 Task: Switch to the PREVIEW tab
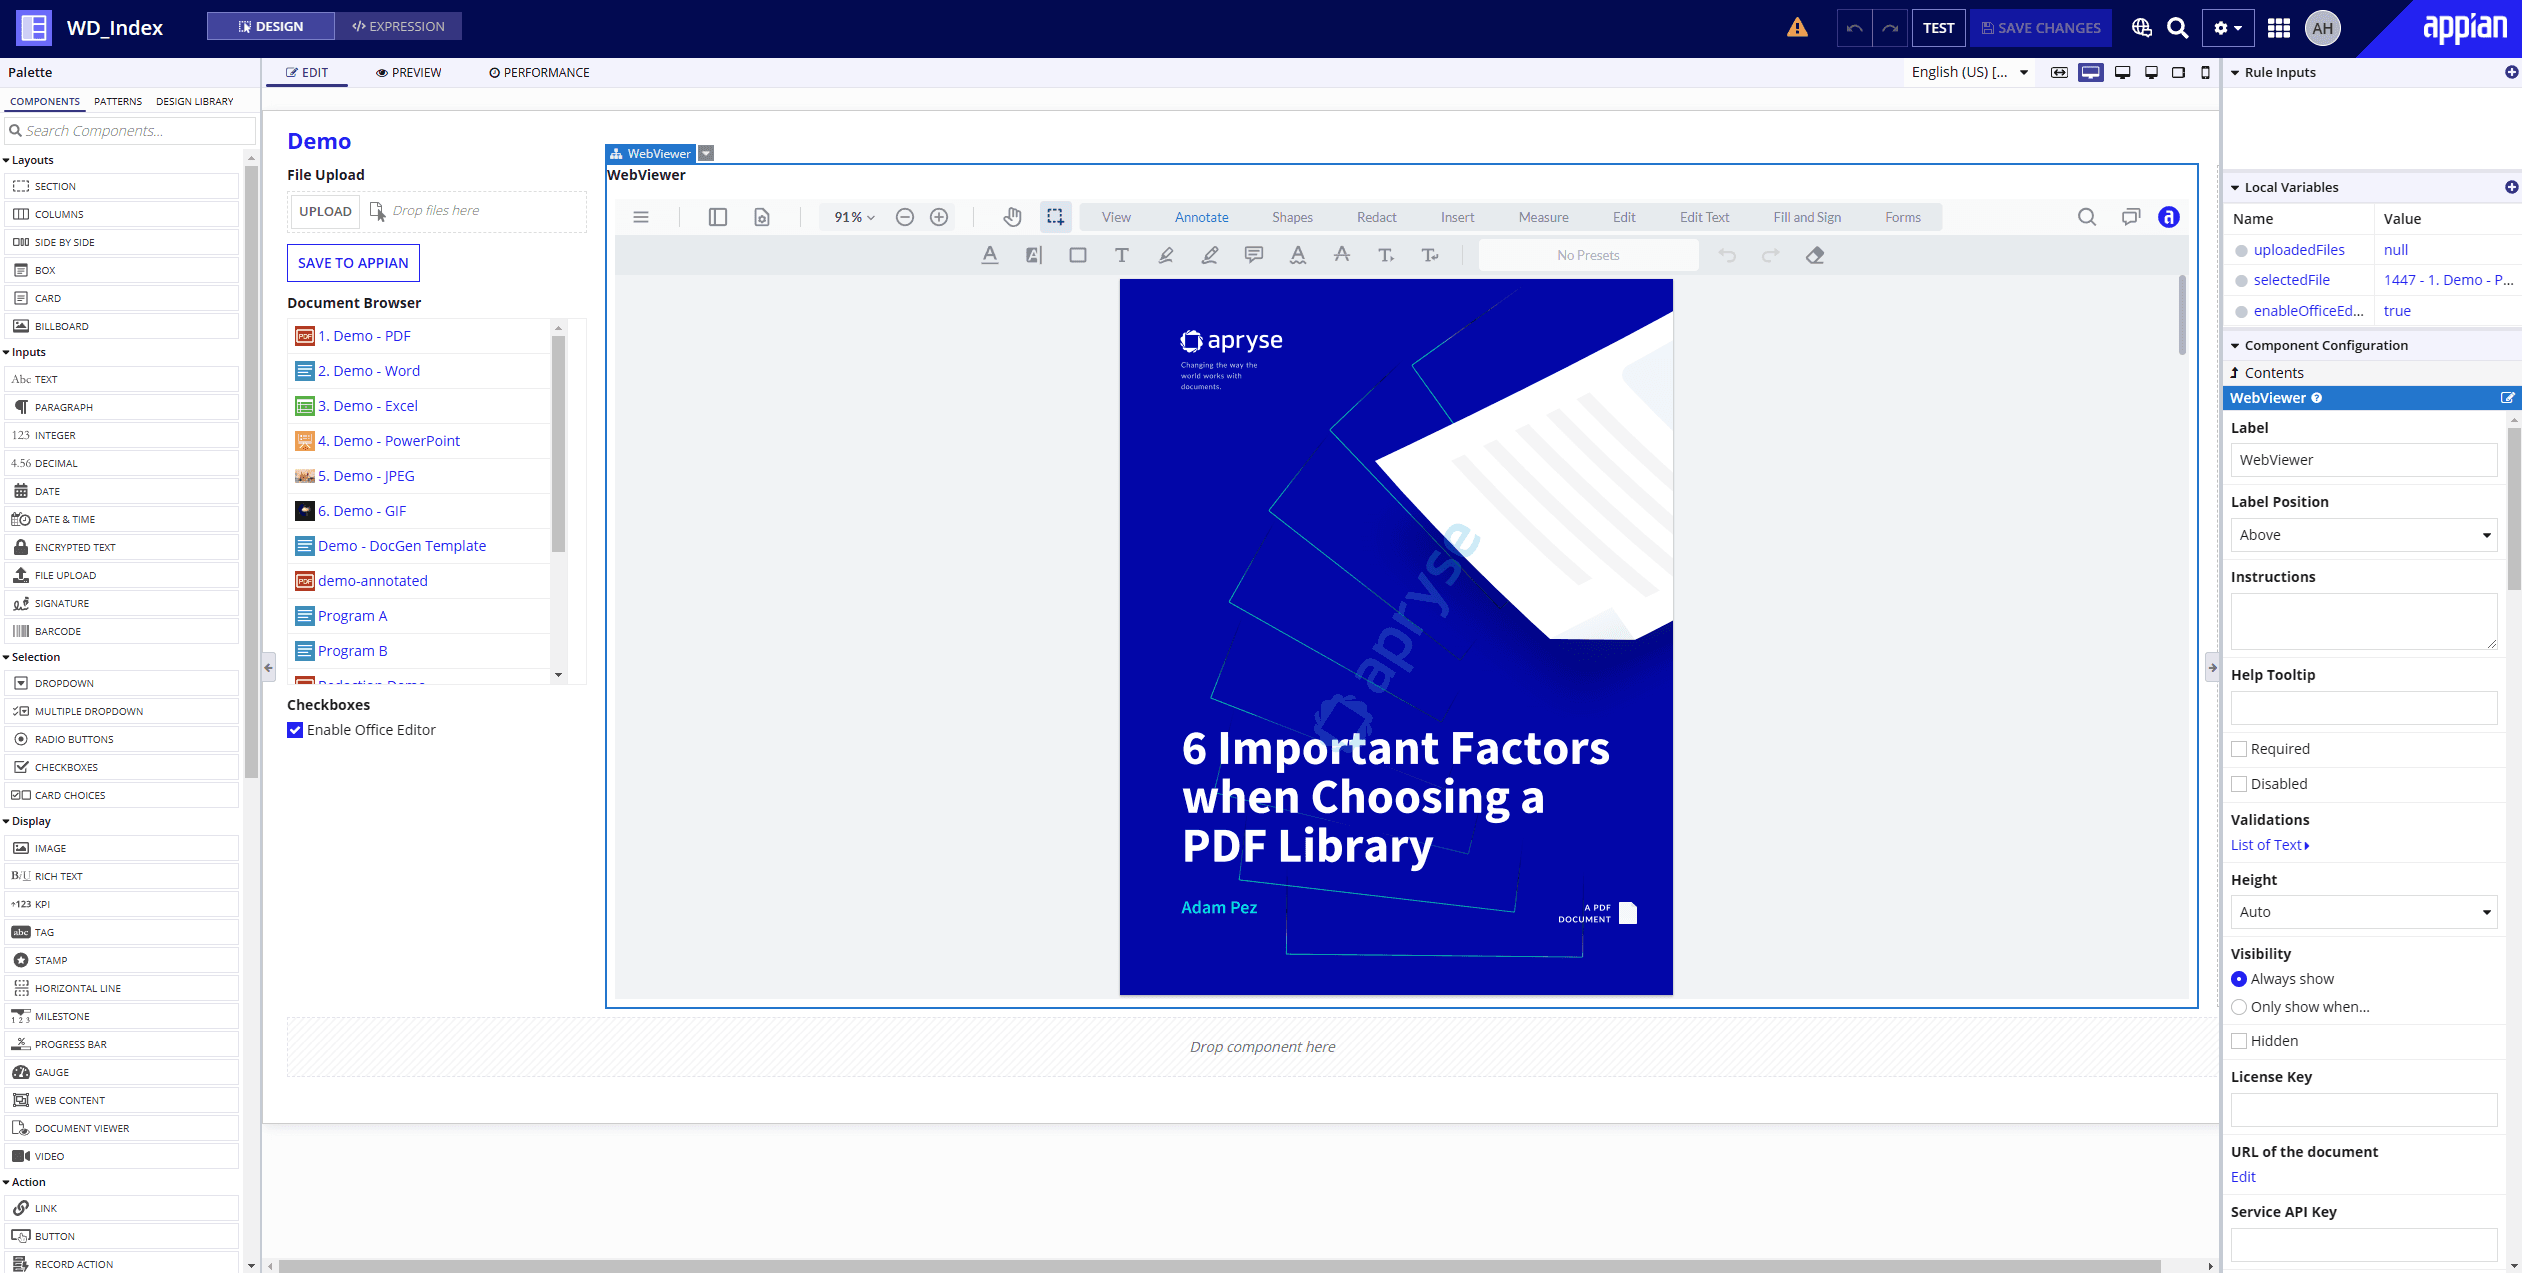click(409, 72)
